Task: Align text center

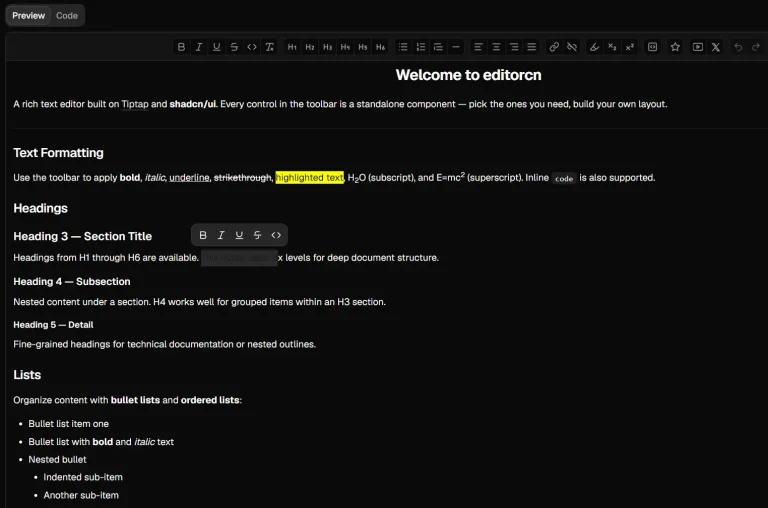Action: (496, 47)
